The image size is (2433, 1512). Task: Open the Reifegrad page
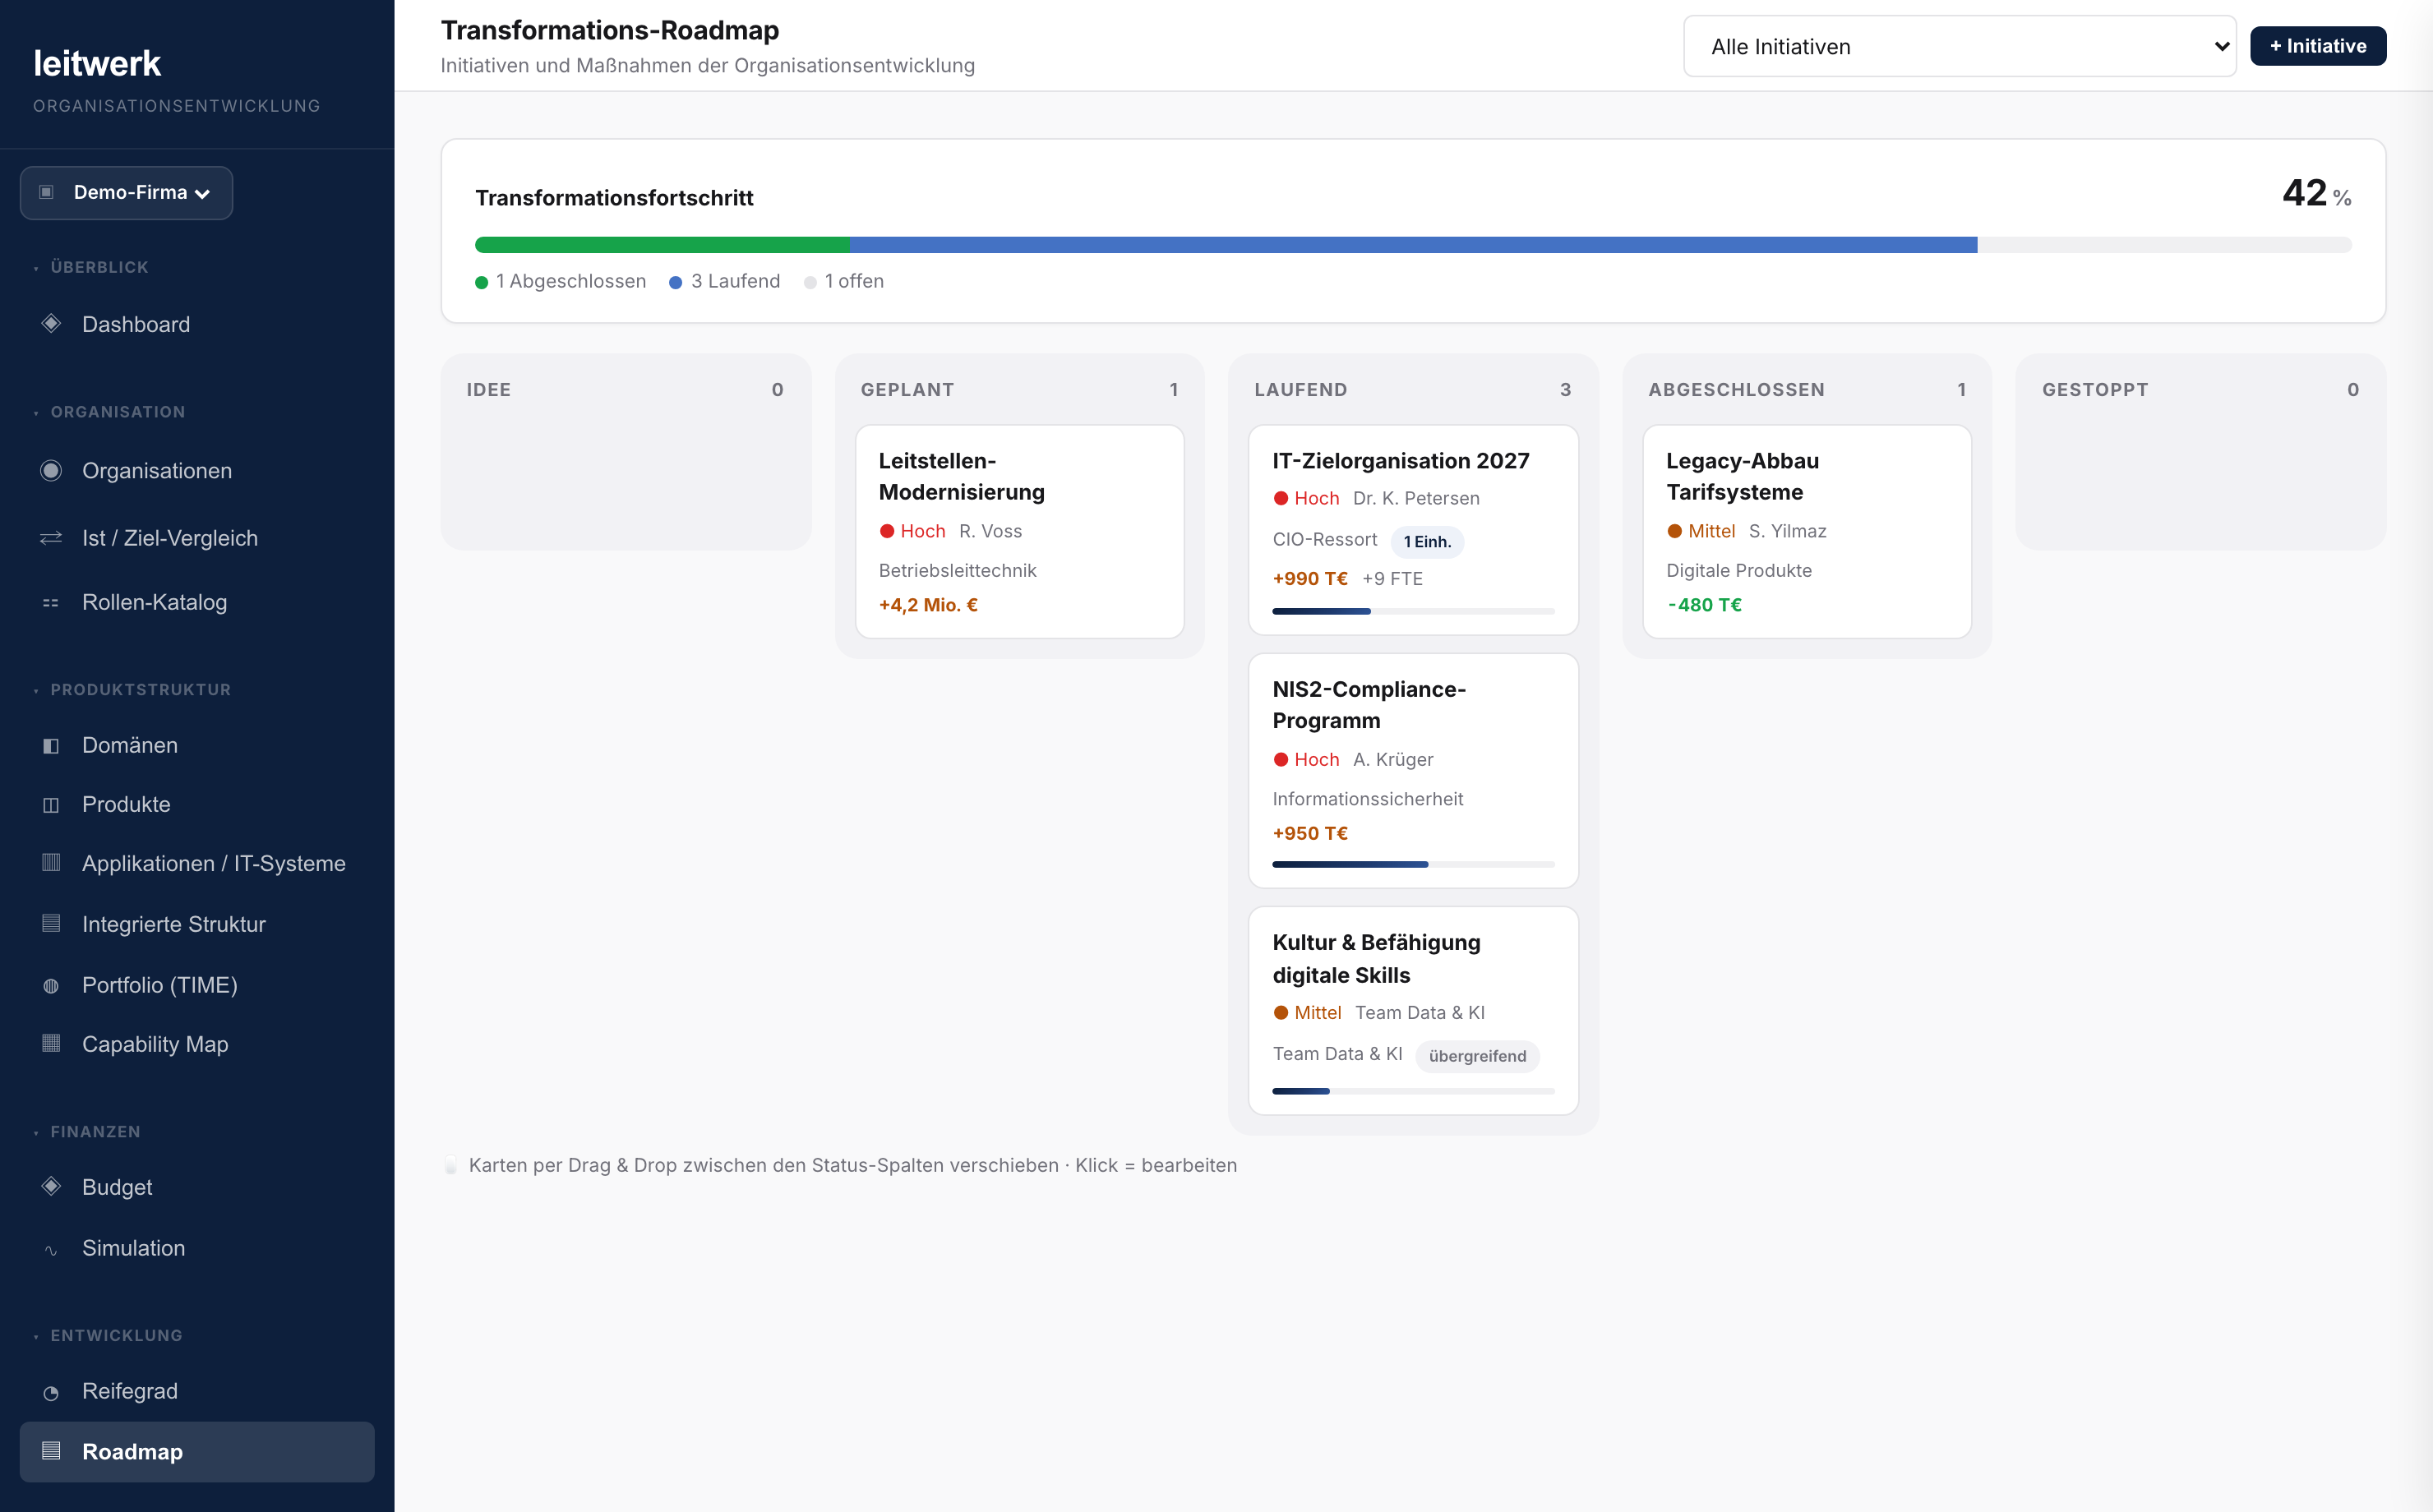(197, 1391)
